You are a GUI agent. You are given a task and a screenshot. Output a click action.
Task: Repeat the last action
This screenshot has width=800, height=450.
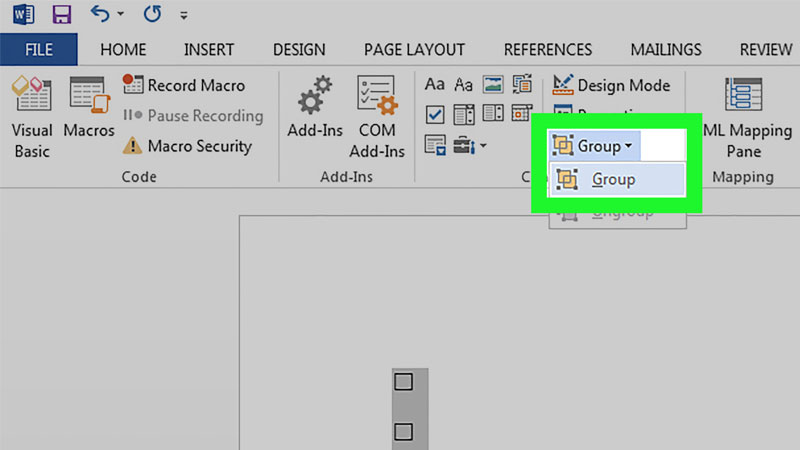[152, 14]
